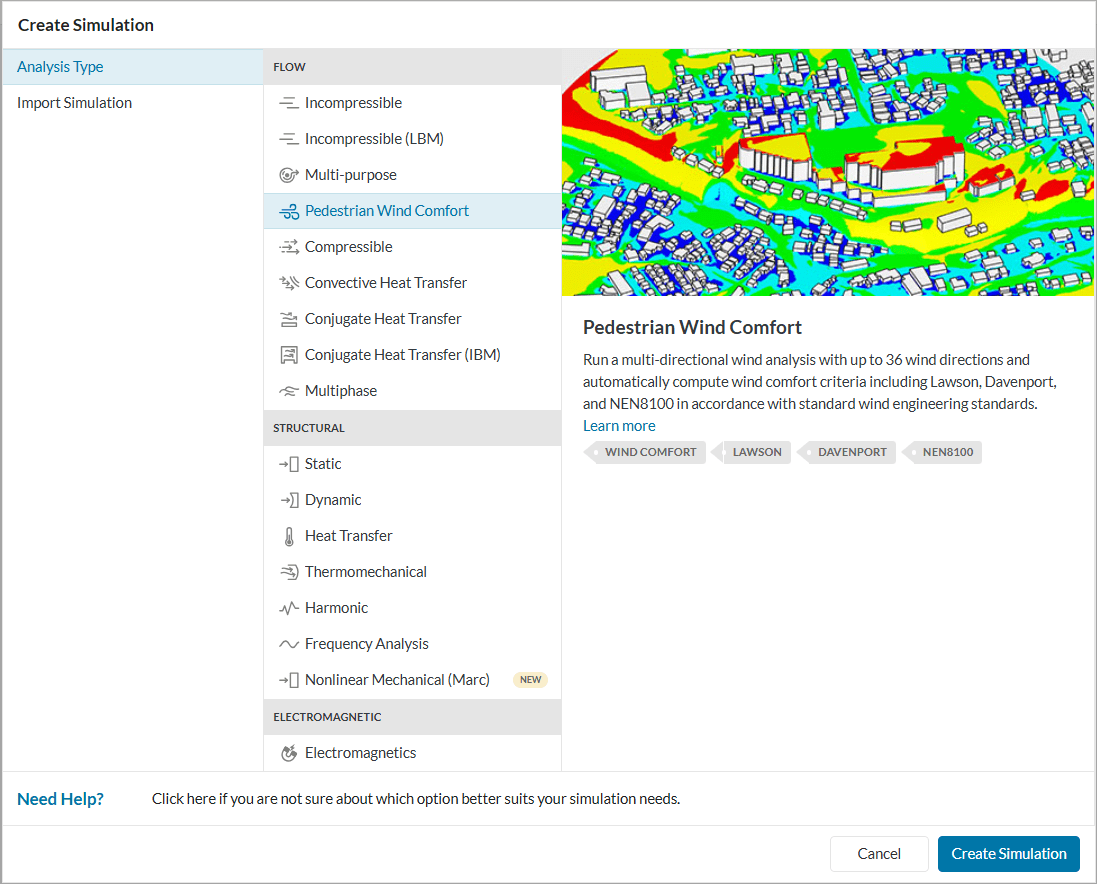Select the Conjugate Heat Transfer (IBM) icon

pos(288,354)
